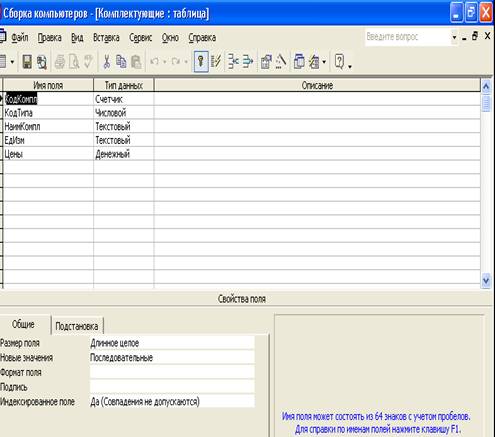Open the Сервис menu

click(140, 37)
